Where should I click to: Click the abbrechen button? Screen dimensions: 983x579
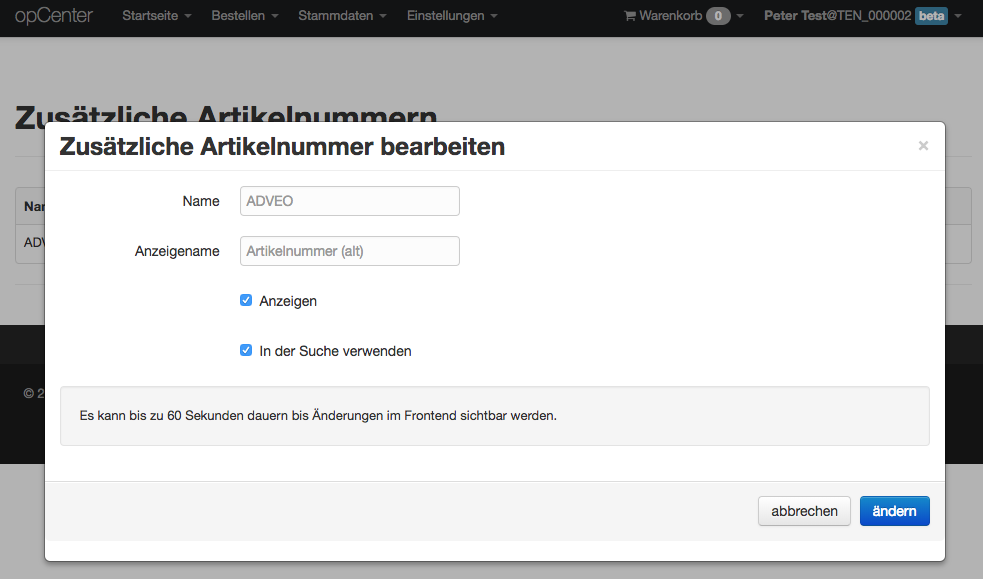(x=804, y=510)
